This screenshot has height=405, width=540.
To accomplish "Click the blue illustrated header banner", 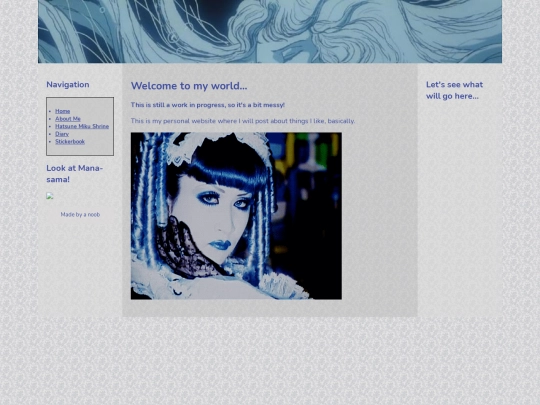I will tap(270, 31).
